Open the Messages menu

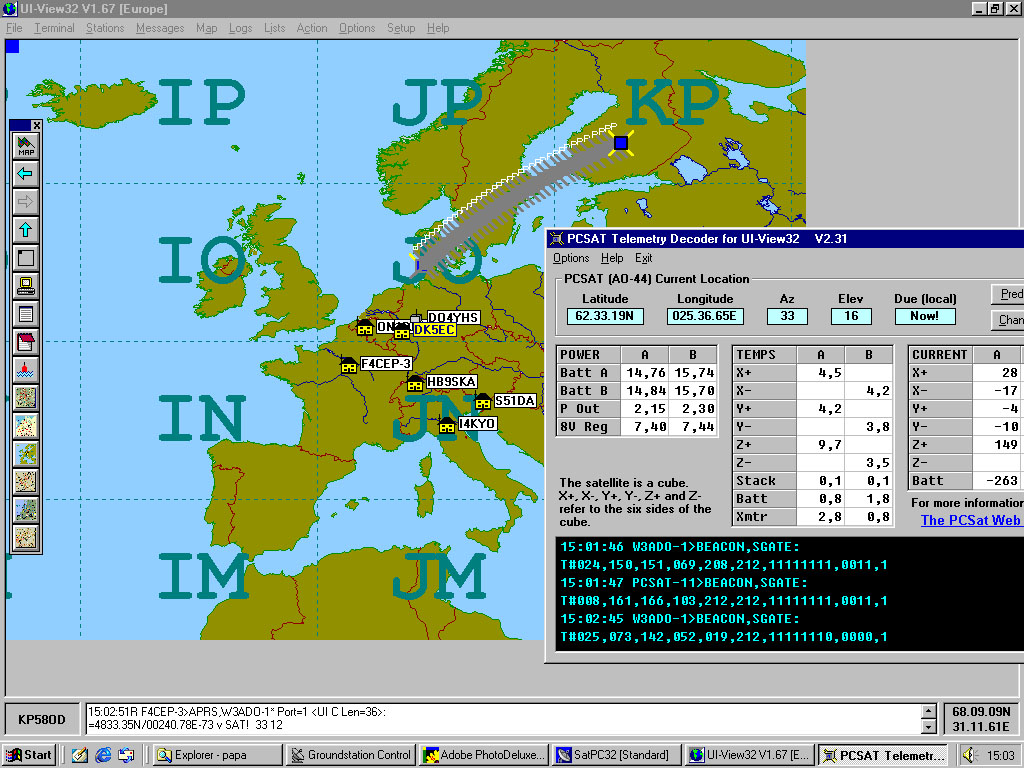(160, 28)
